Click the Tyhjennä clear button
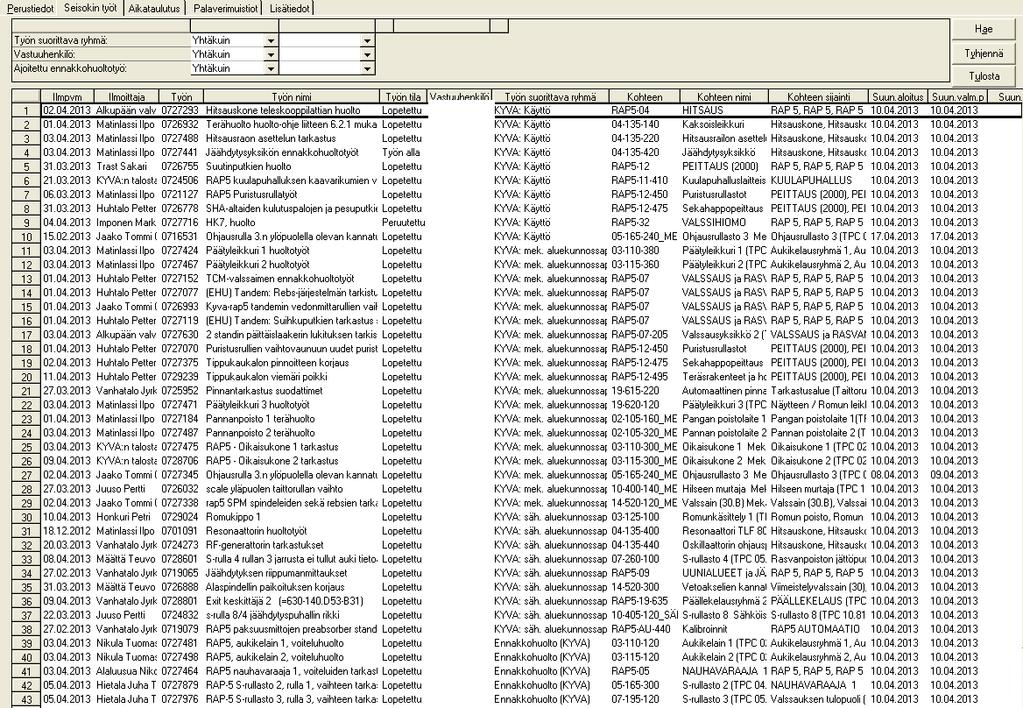1023x708 pixels. (983, 53)
